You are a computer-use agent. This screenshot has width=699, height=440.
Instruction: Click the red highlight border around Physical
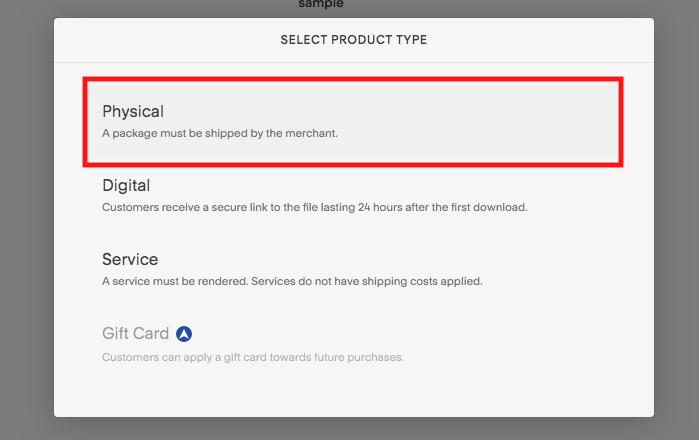(353, 79)
